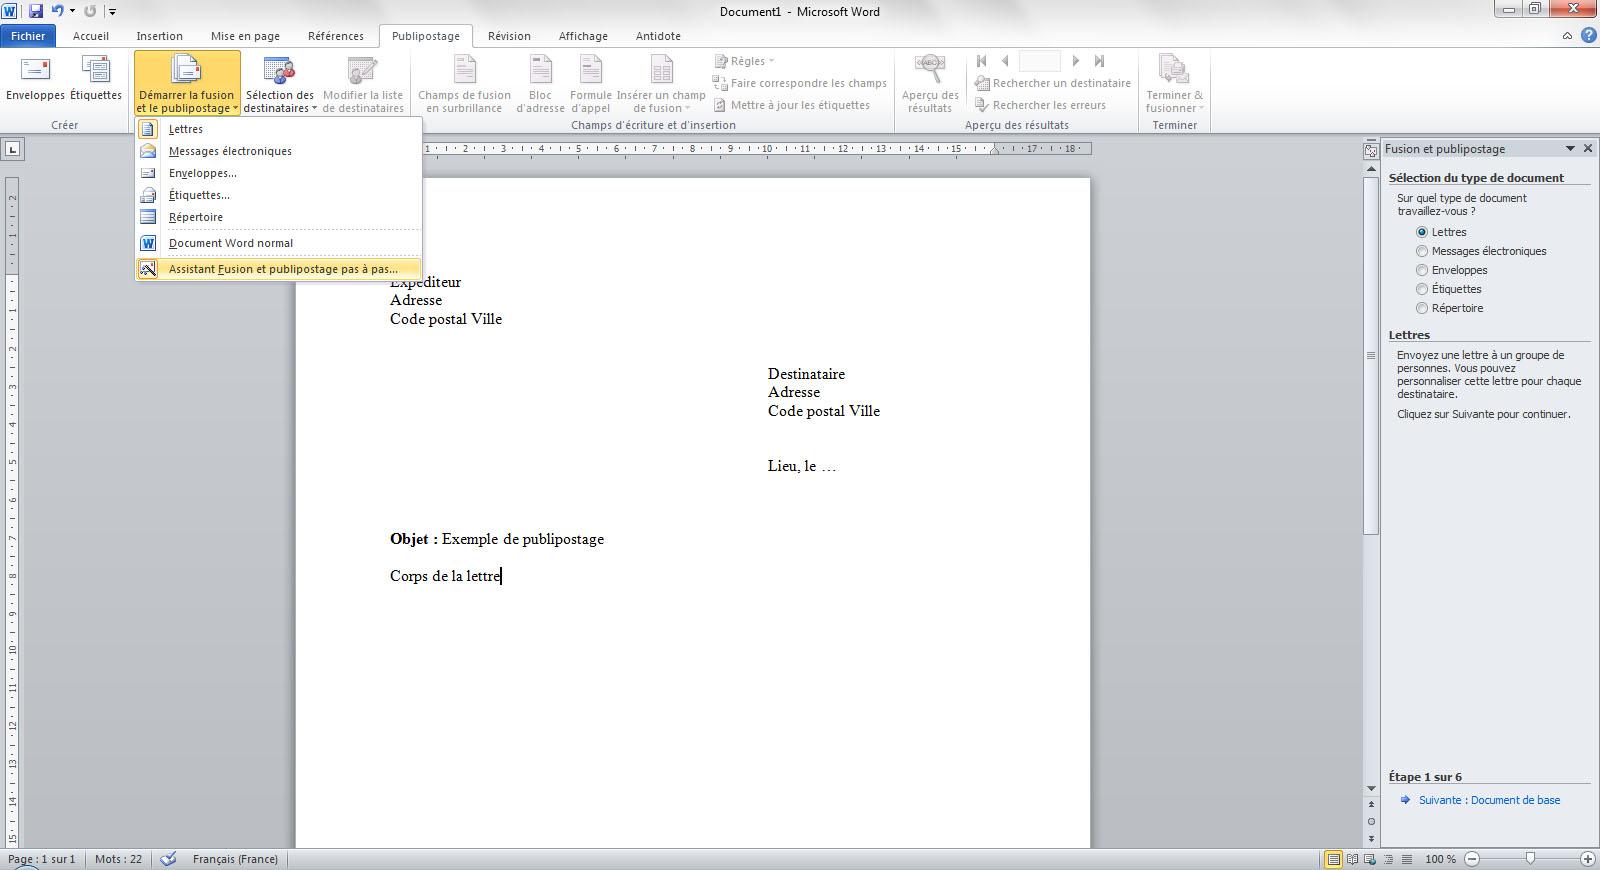This screenshot has width=1600, height=870.
Task: Open Sélection des destinataires button
Action: pyautogui.click(x=280, y=84)
